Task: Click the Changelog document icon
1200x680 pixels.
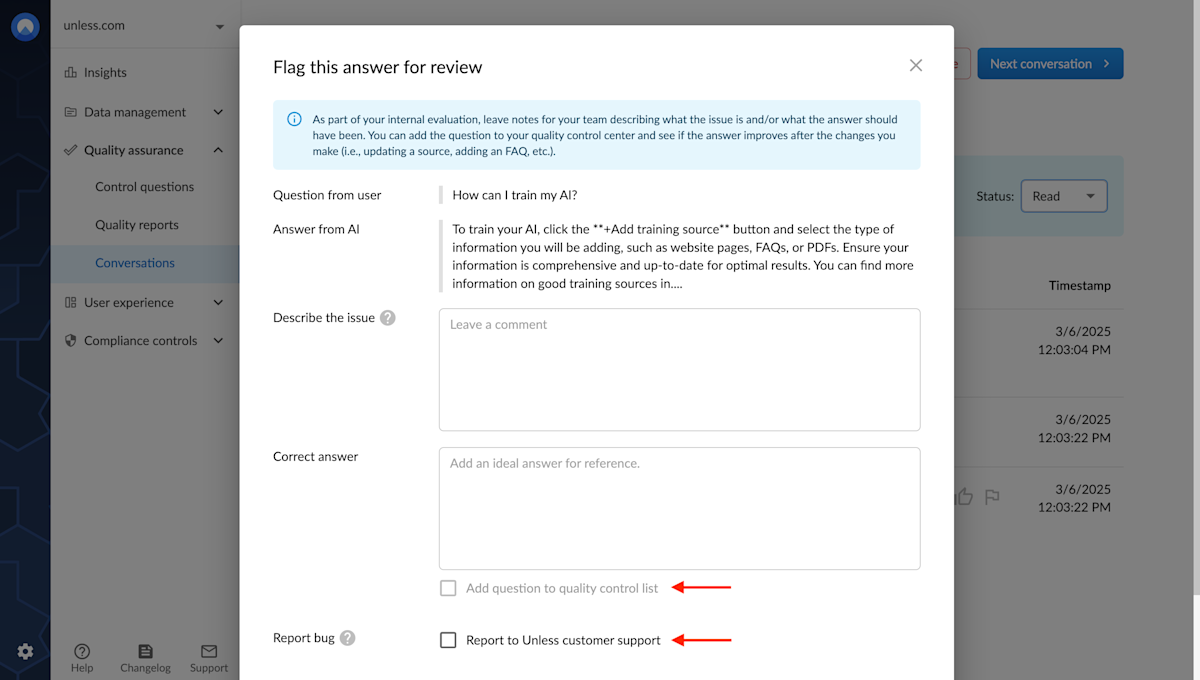Action: [145, 650]
